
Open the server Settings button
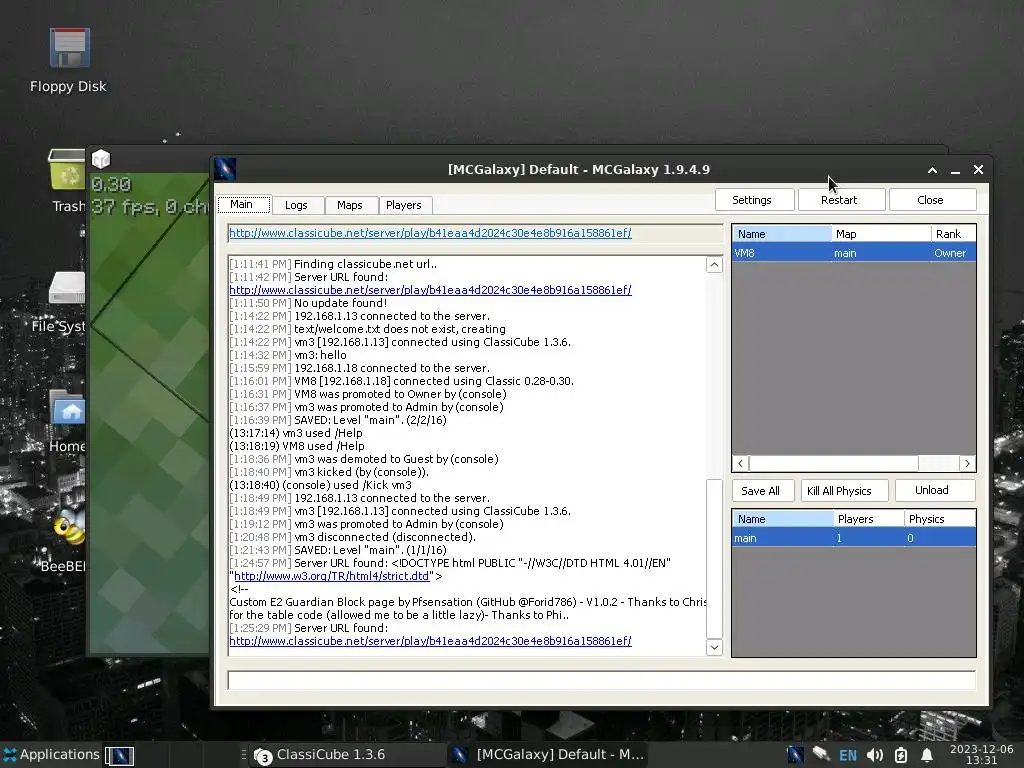pyautogui.click(x=752, y=200)
